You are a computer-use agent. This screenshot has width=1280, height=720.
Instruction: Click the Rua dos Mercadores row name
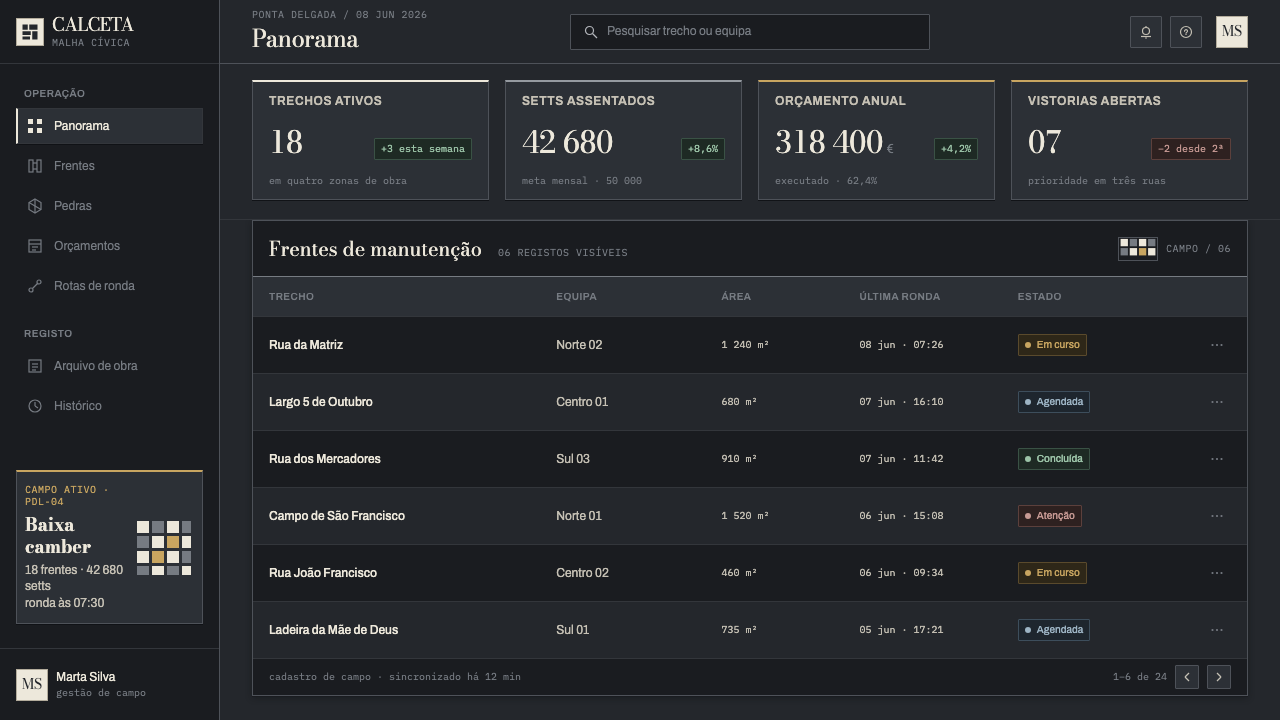(325, 459)
